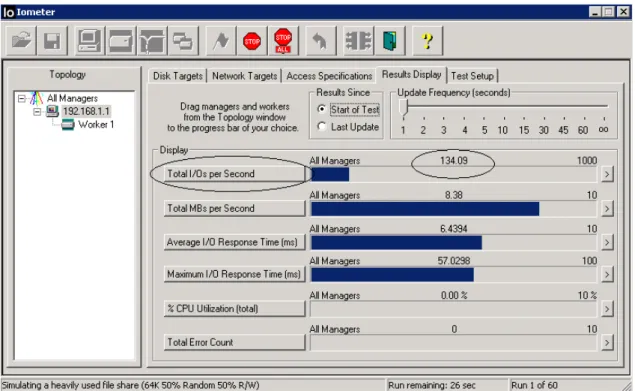The height and width of the screenshot is (391, 635).
Task: Stop the current test icon
Action: (x=252, y=41)
